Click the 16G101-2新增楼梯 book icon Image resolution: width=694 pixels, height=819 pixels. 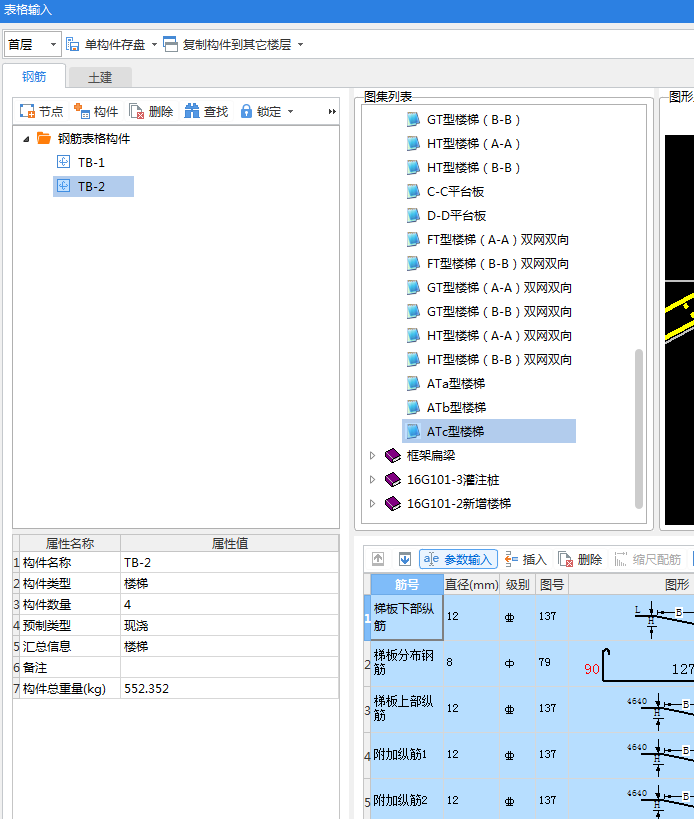(393, 504)
